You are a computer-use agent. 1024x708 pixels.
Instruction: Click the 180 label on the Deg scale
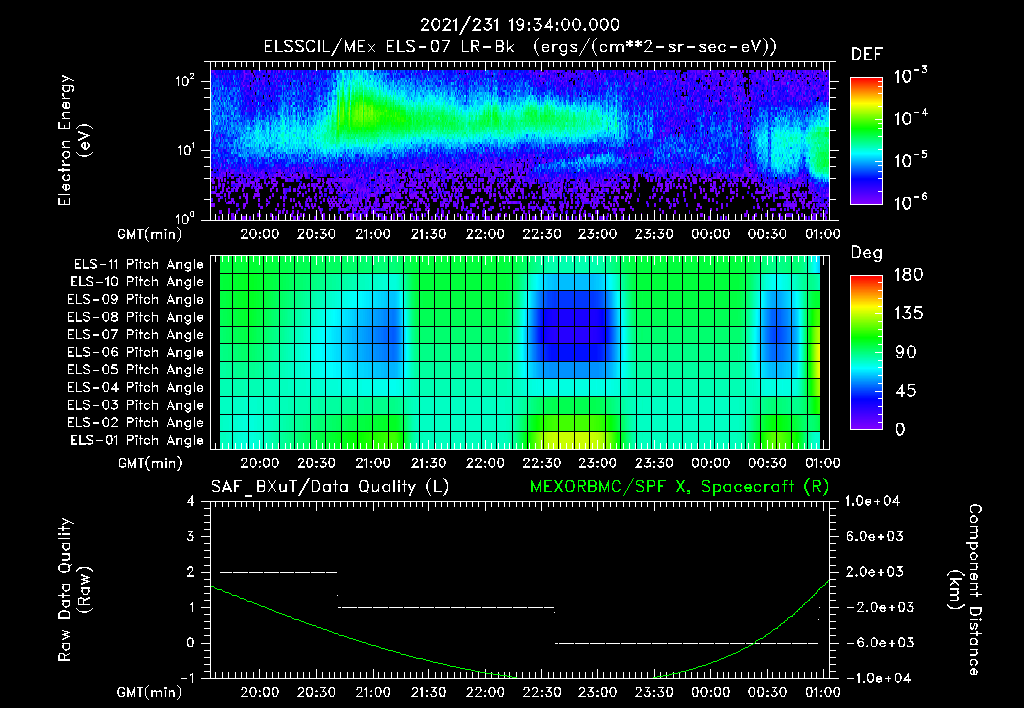coord(908,275)
